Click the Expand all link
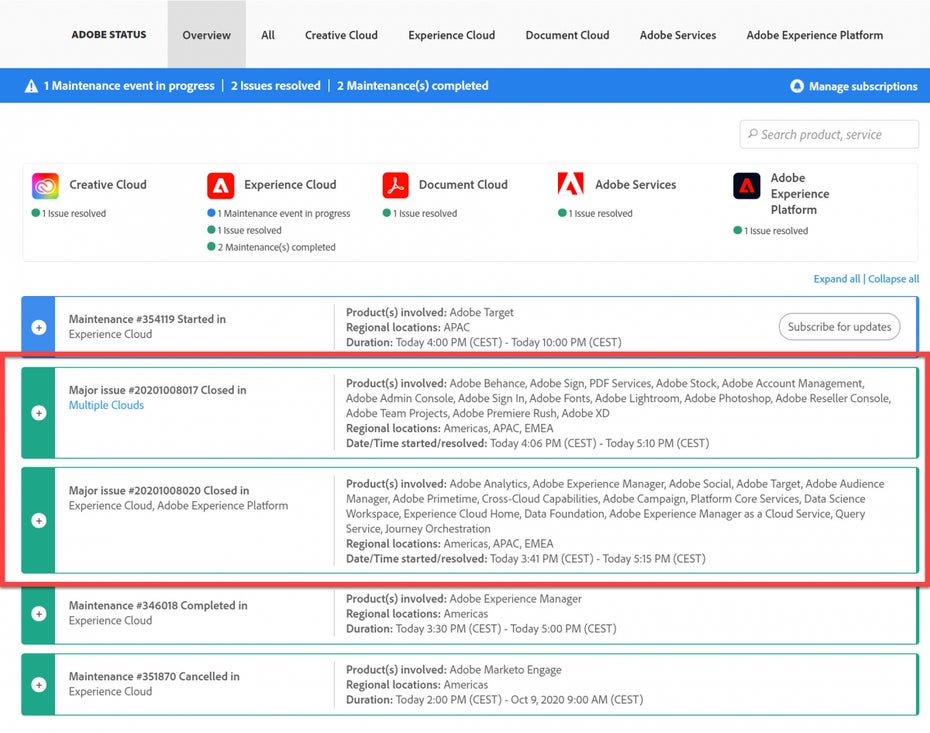The width and height of the screenshot is (930, 733). pyautogui.click(x=836, y=279)
